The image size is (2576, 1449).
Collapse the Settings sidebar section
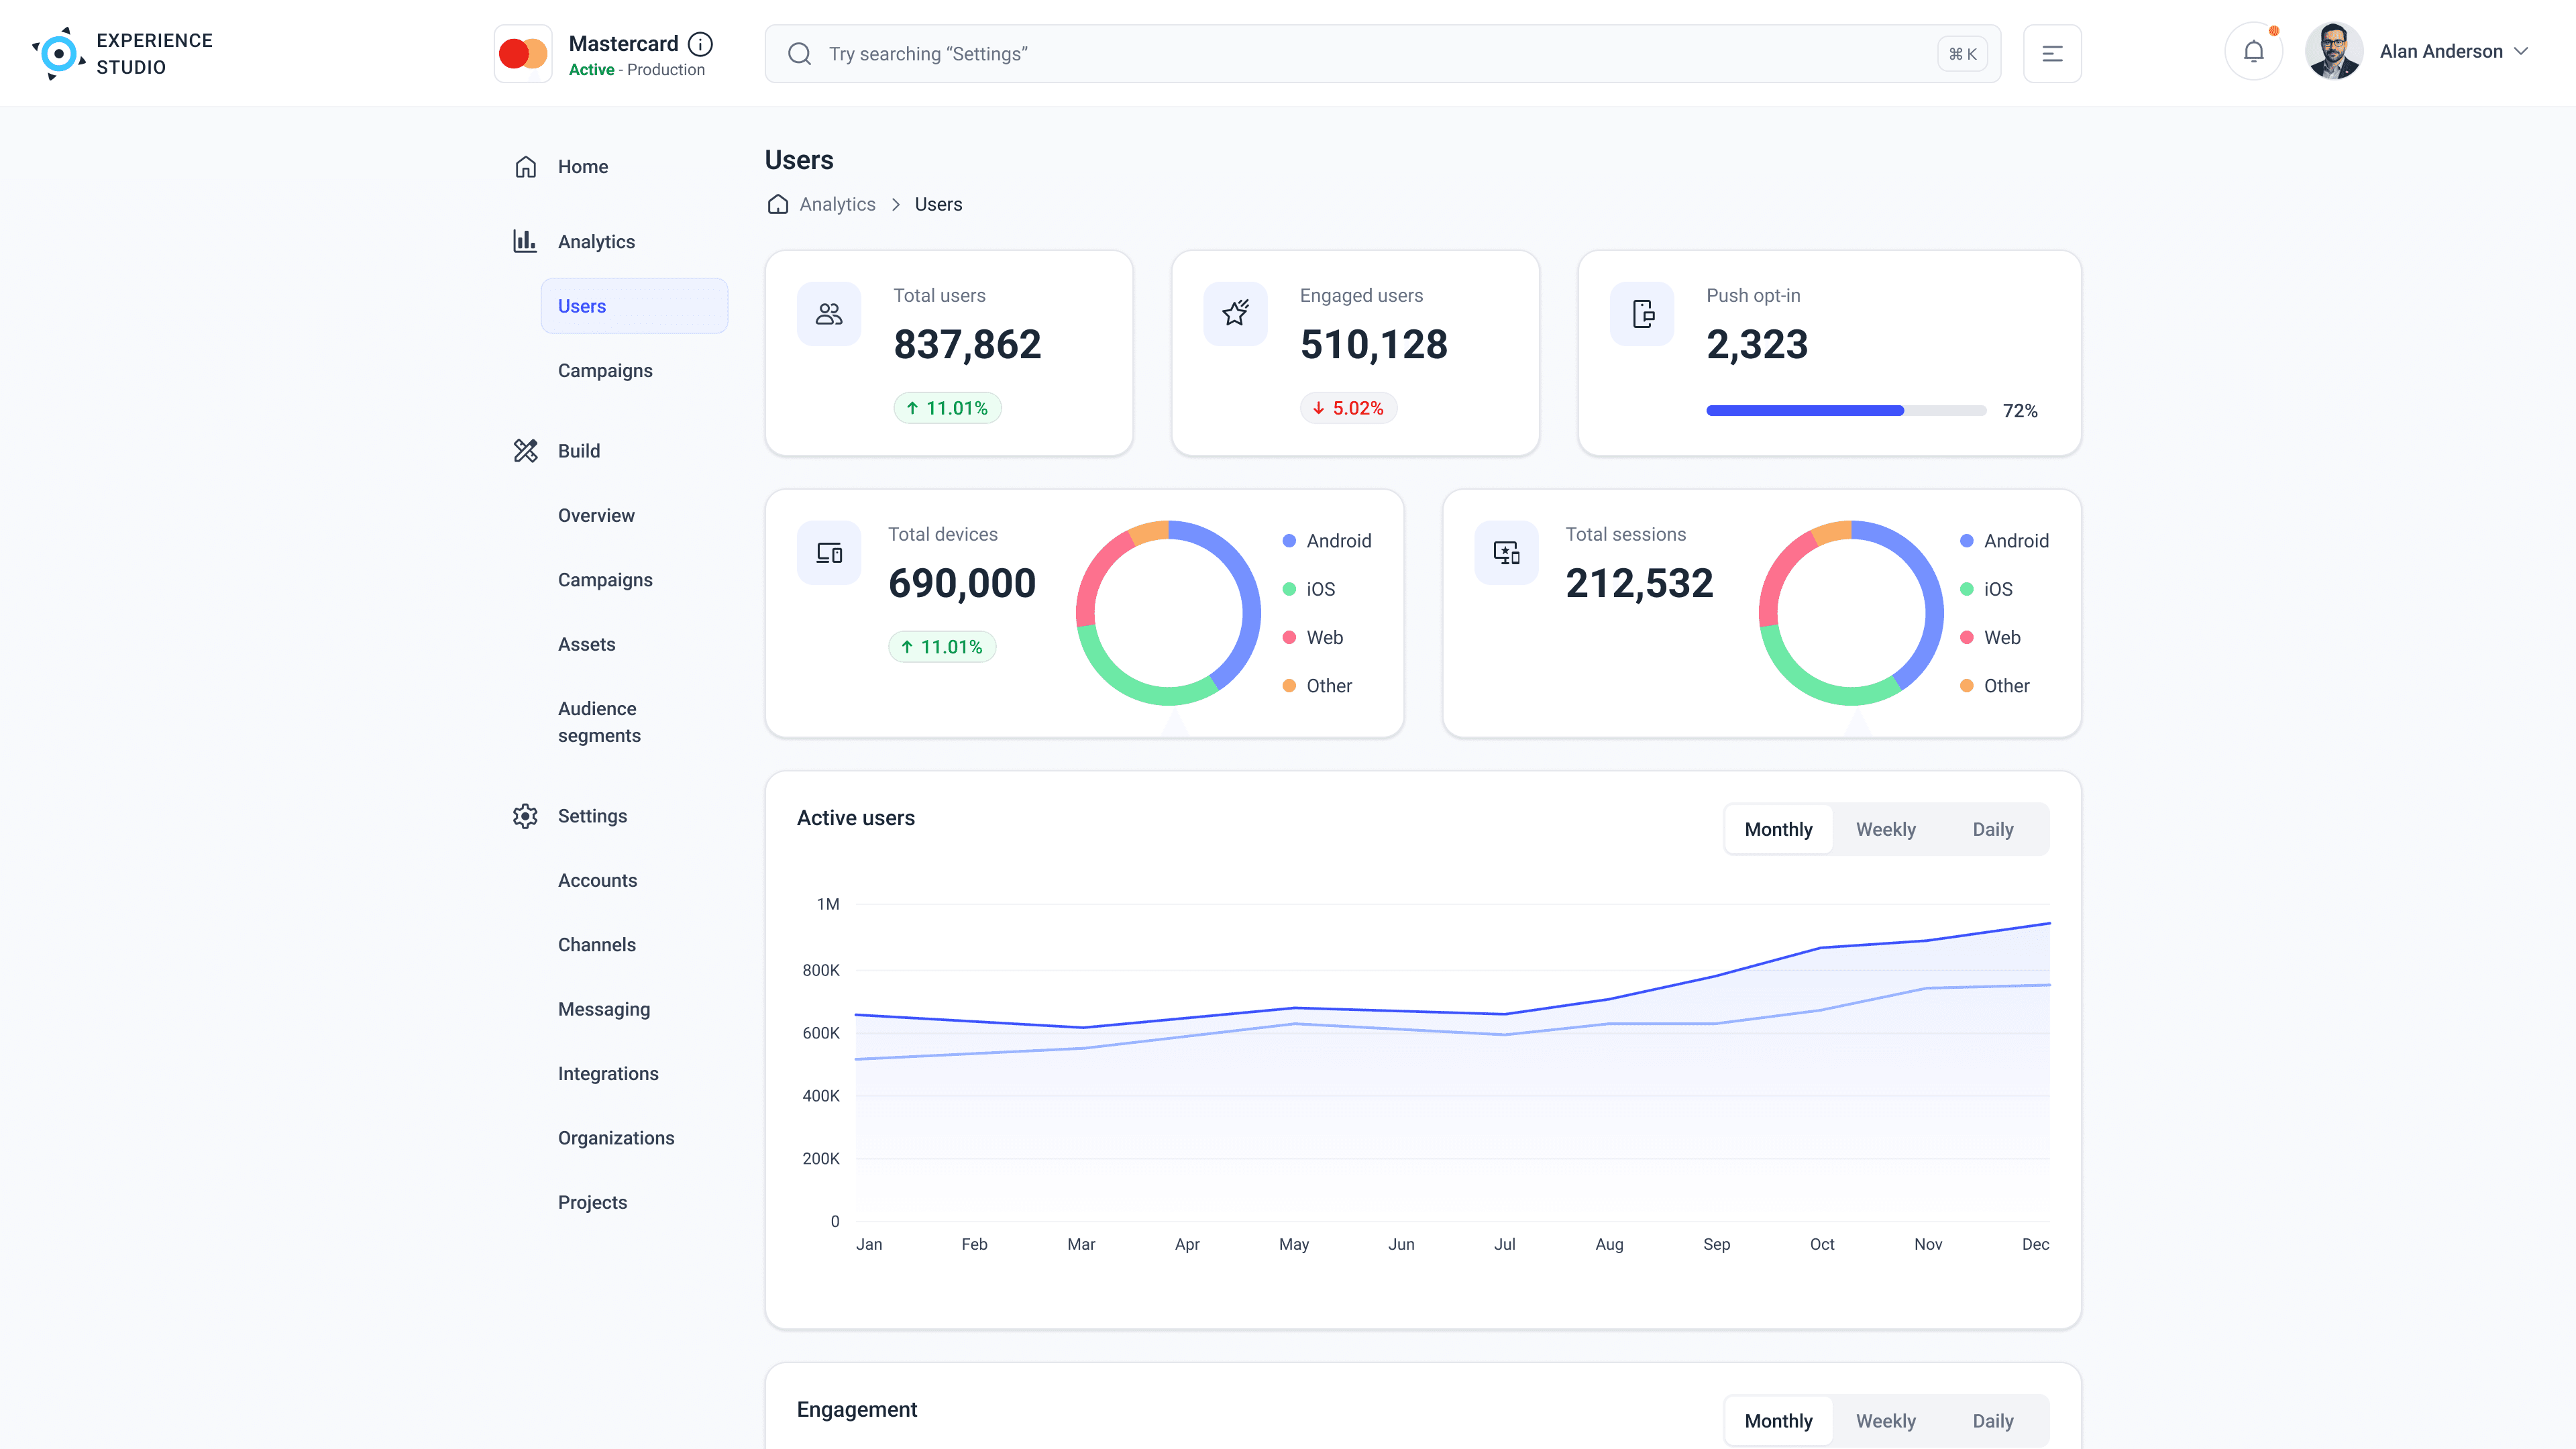tap(592, 816)
